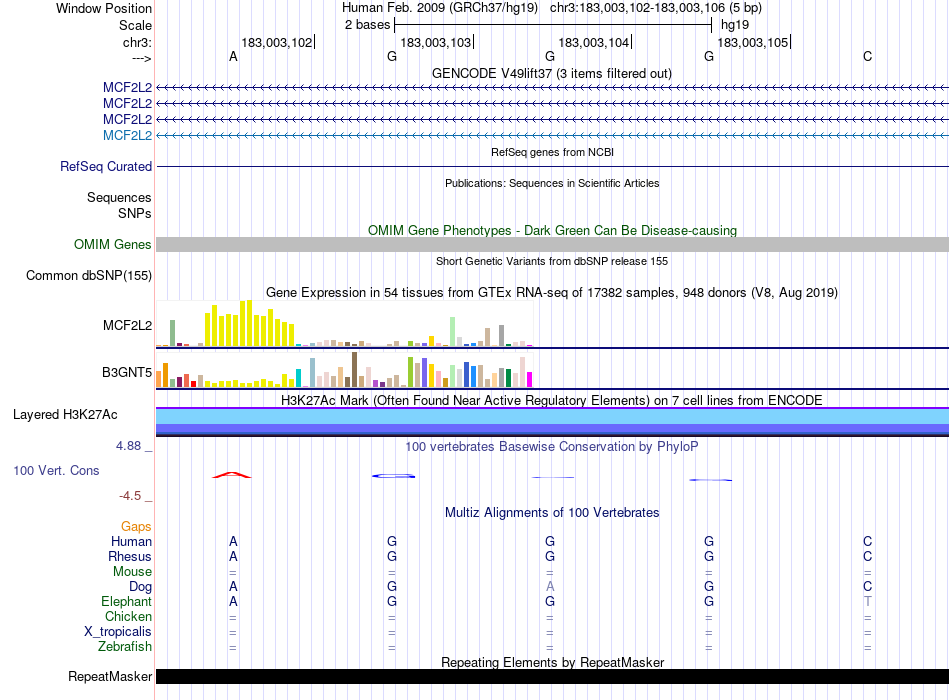This screenshot has width=950, height=700.
Task: Click the RefSeq Curated intron line
Action: (552, 166)
